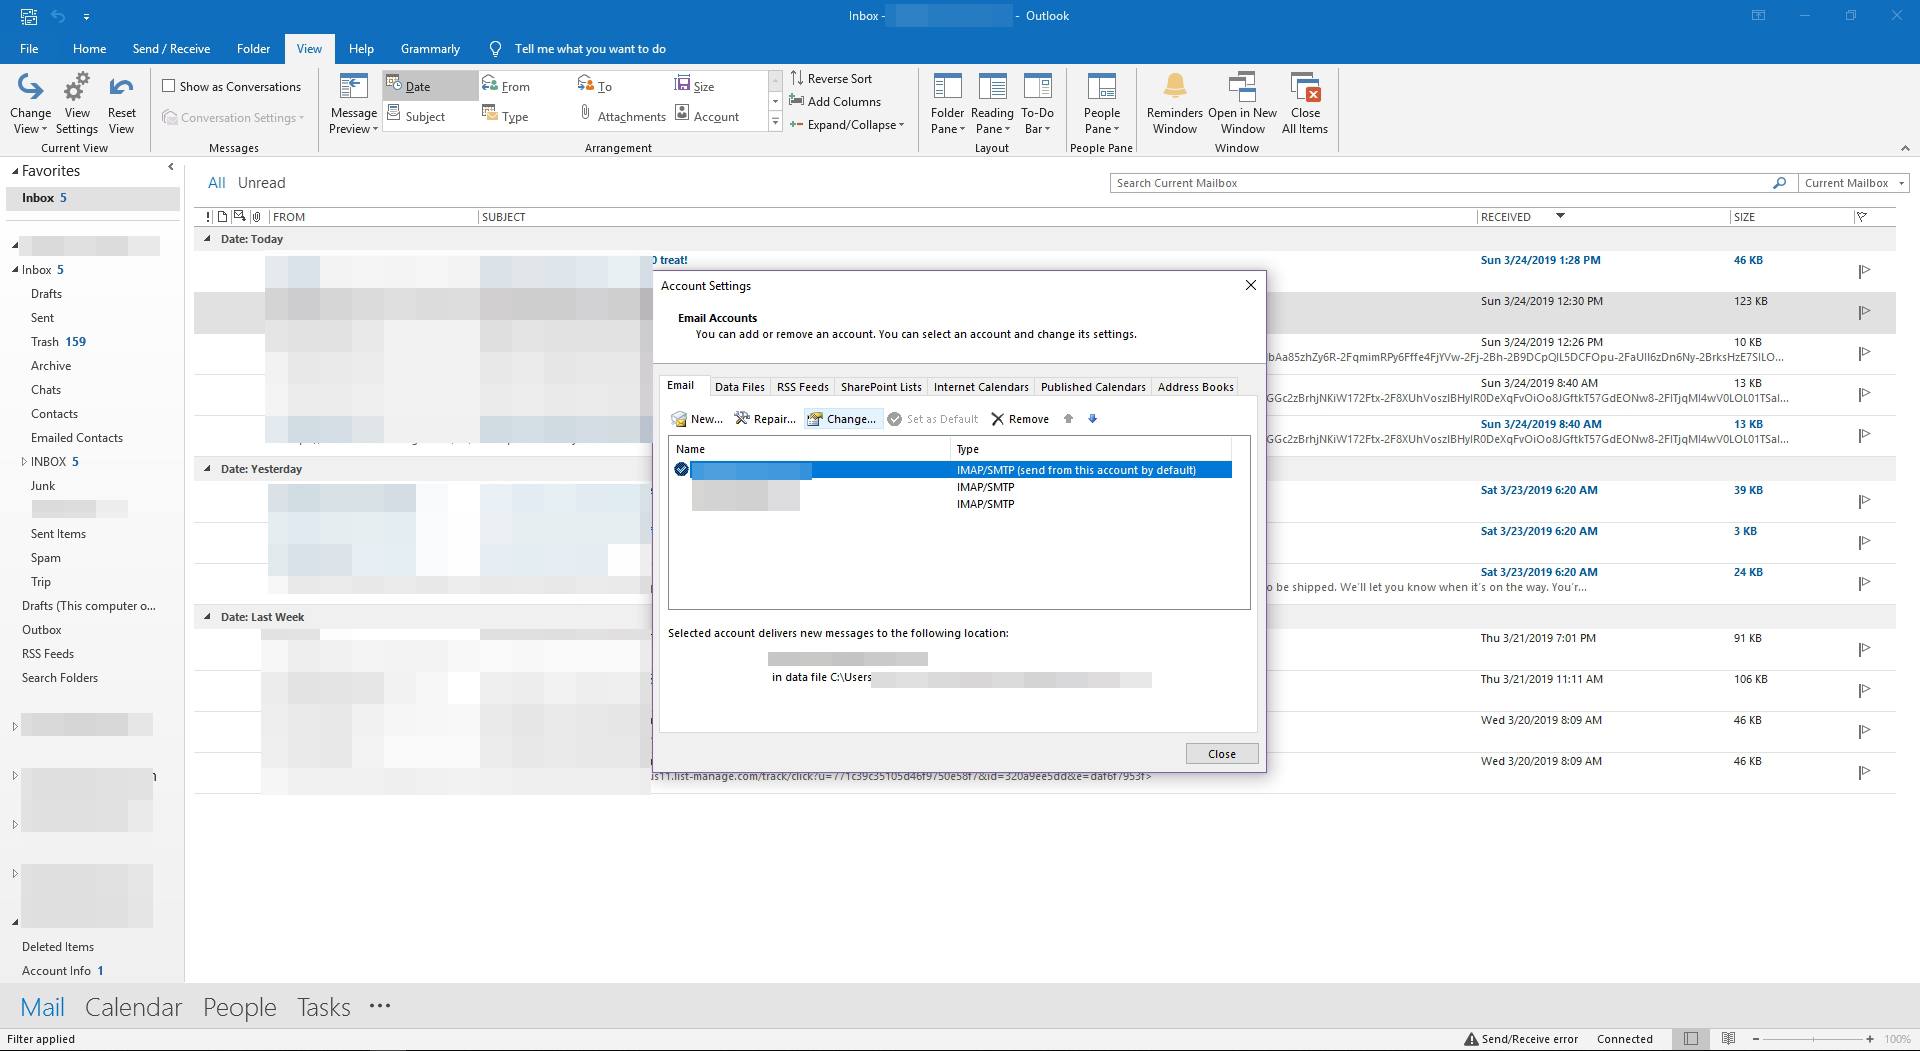The height and width of the screenshot is (1051, 1920).
Task: Arrange messages by Account
Action: [x=707, y=116]
